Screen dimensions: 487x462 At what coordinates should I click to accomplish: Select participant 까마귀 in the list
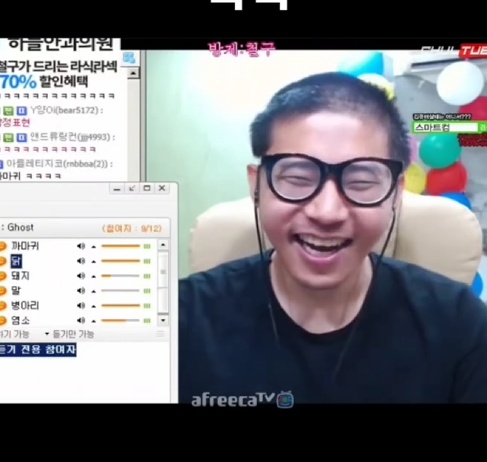click(25, 246)
